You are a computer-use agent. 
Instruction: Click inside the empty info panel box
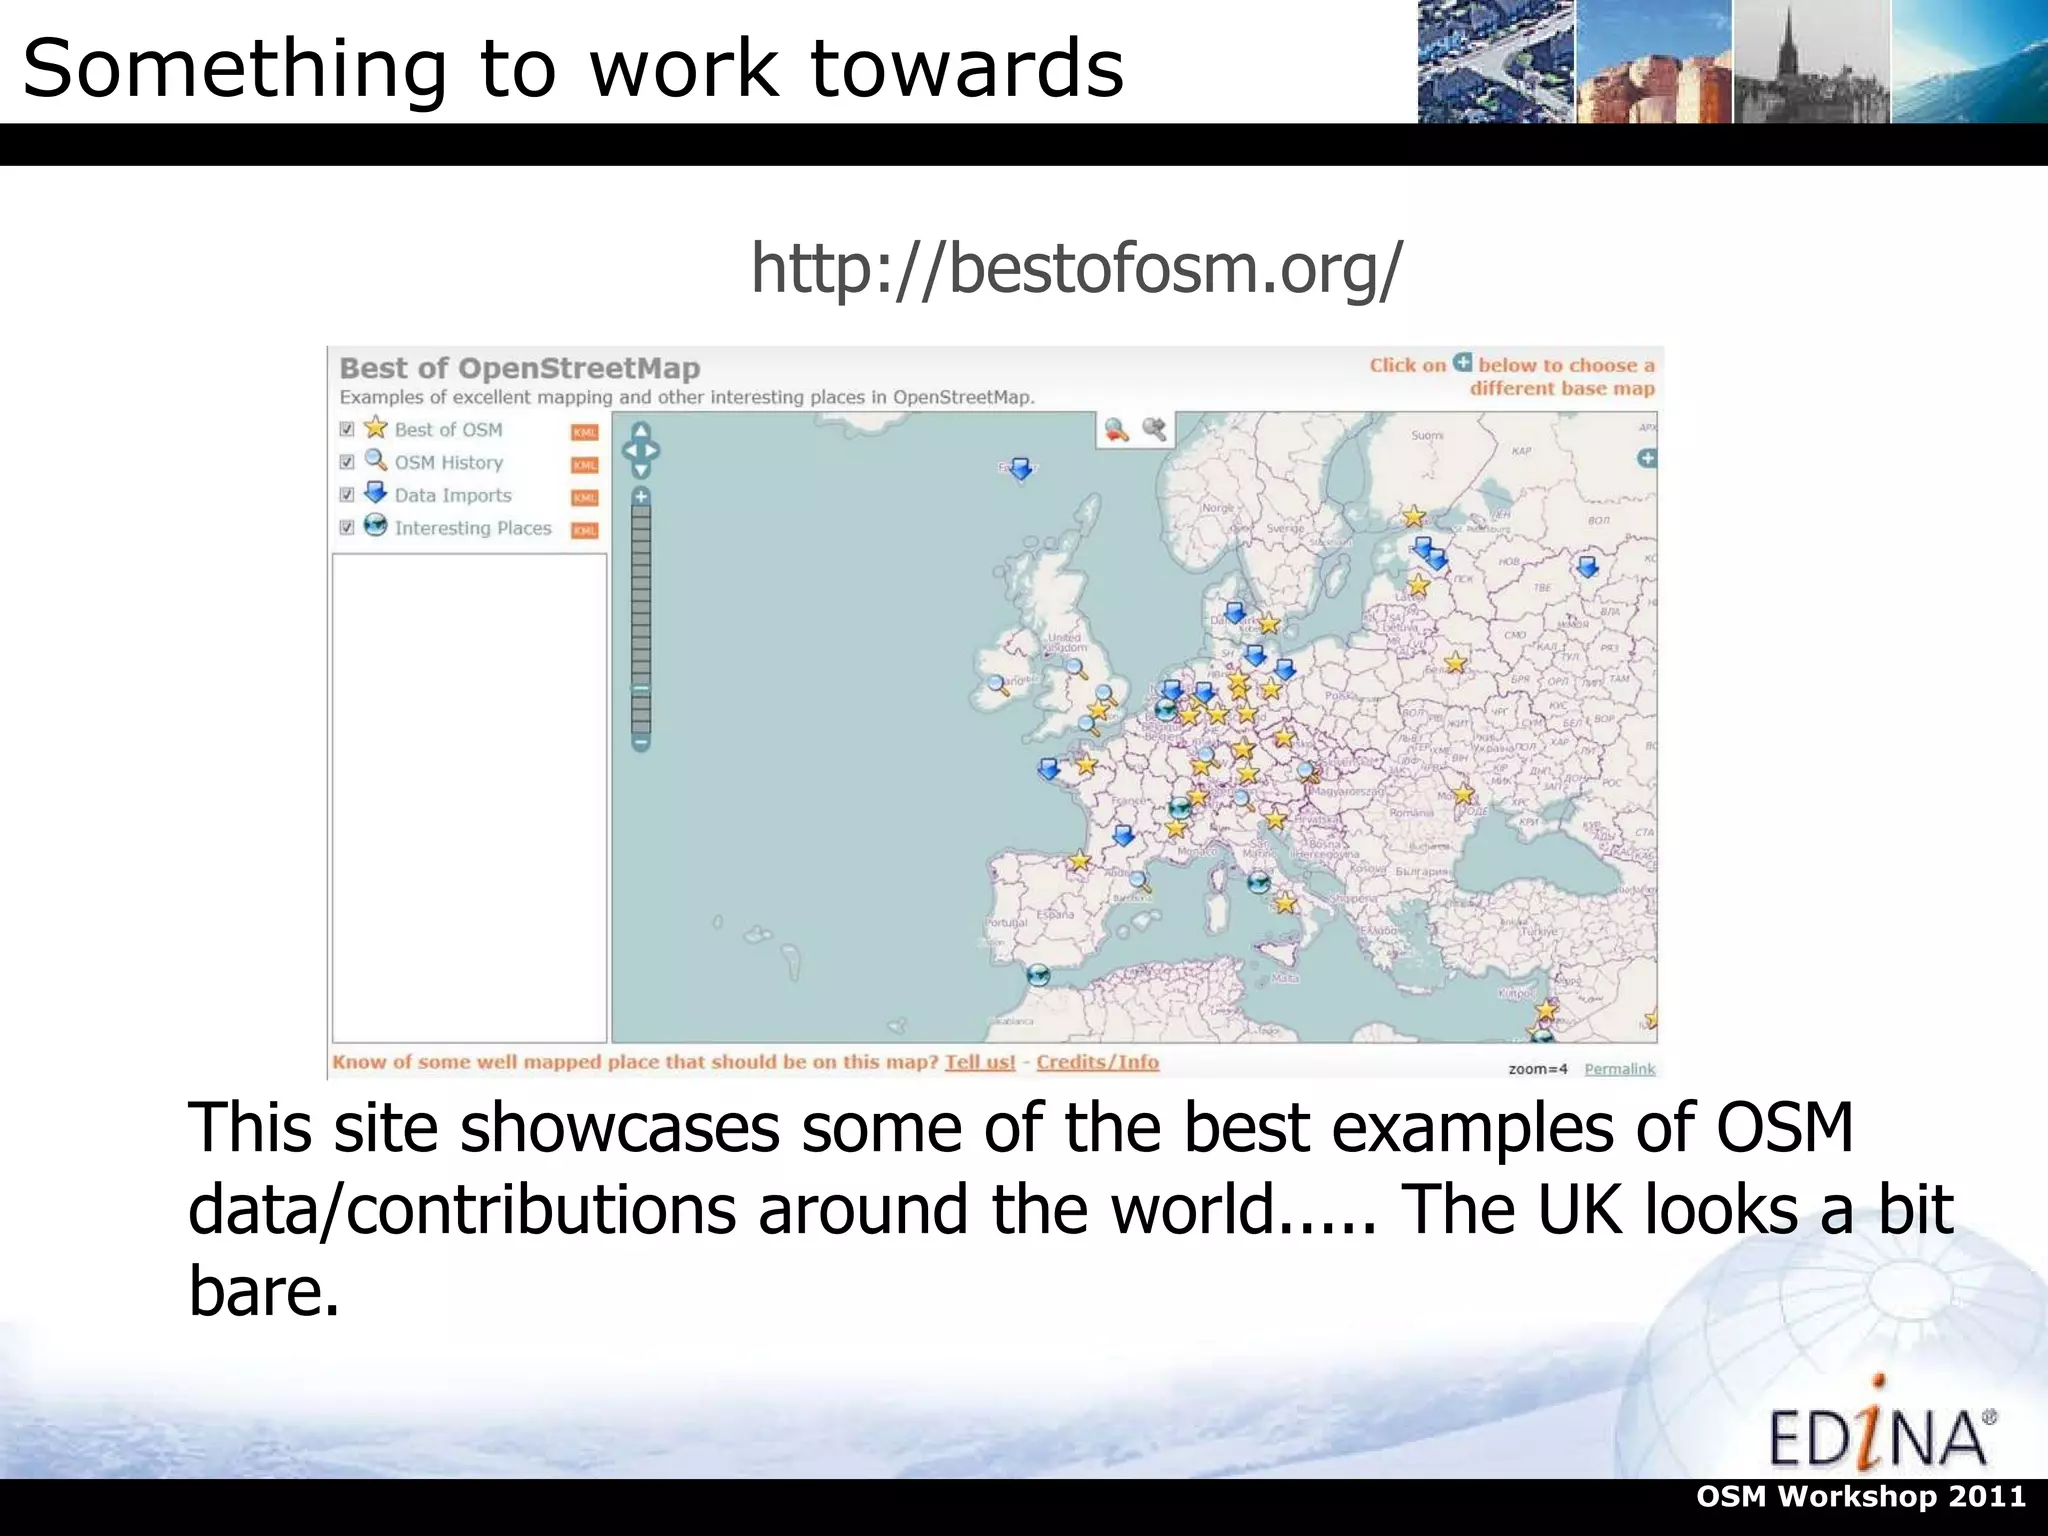pyautogui.click(x=469, y=798)
